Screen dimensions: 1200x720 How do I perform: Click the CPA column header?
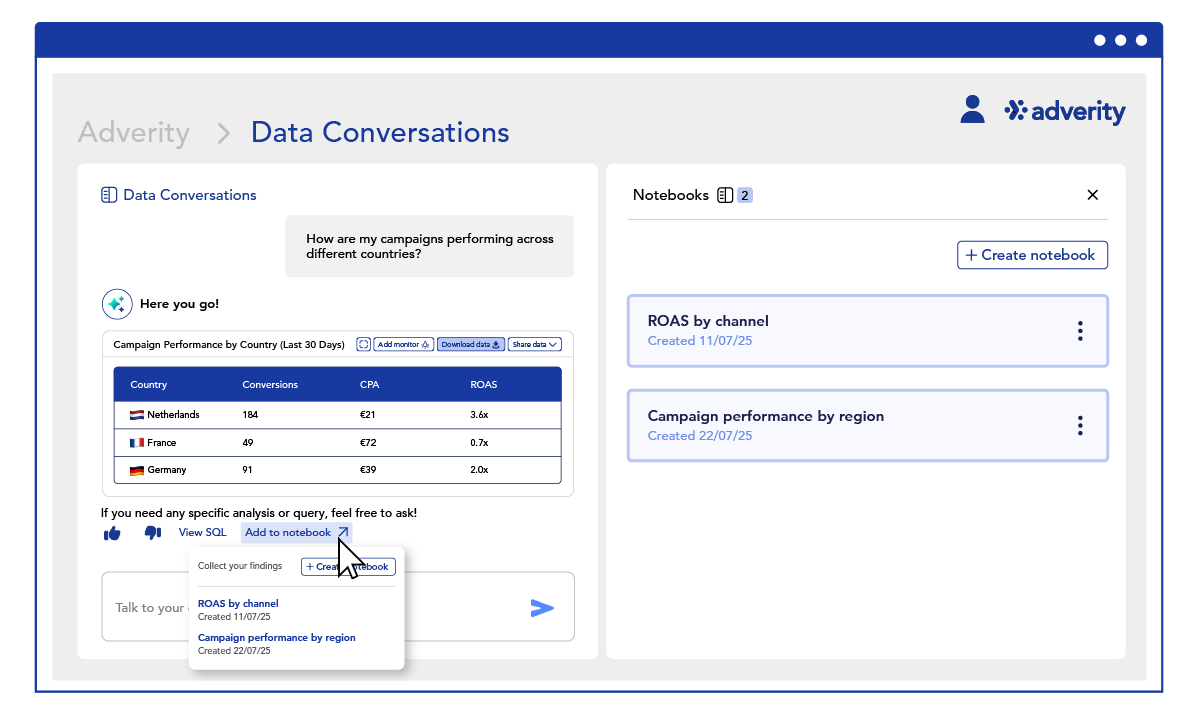point(369,385)
